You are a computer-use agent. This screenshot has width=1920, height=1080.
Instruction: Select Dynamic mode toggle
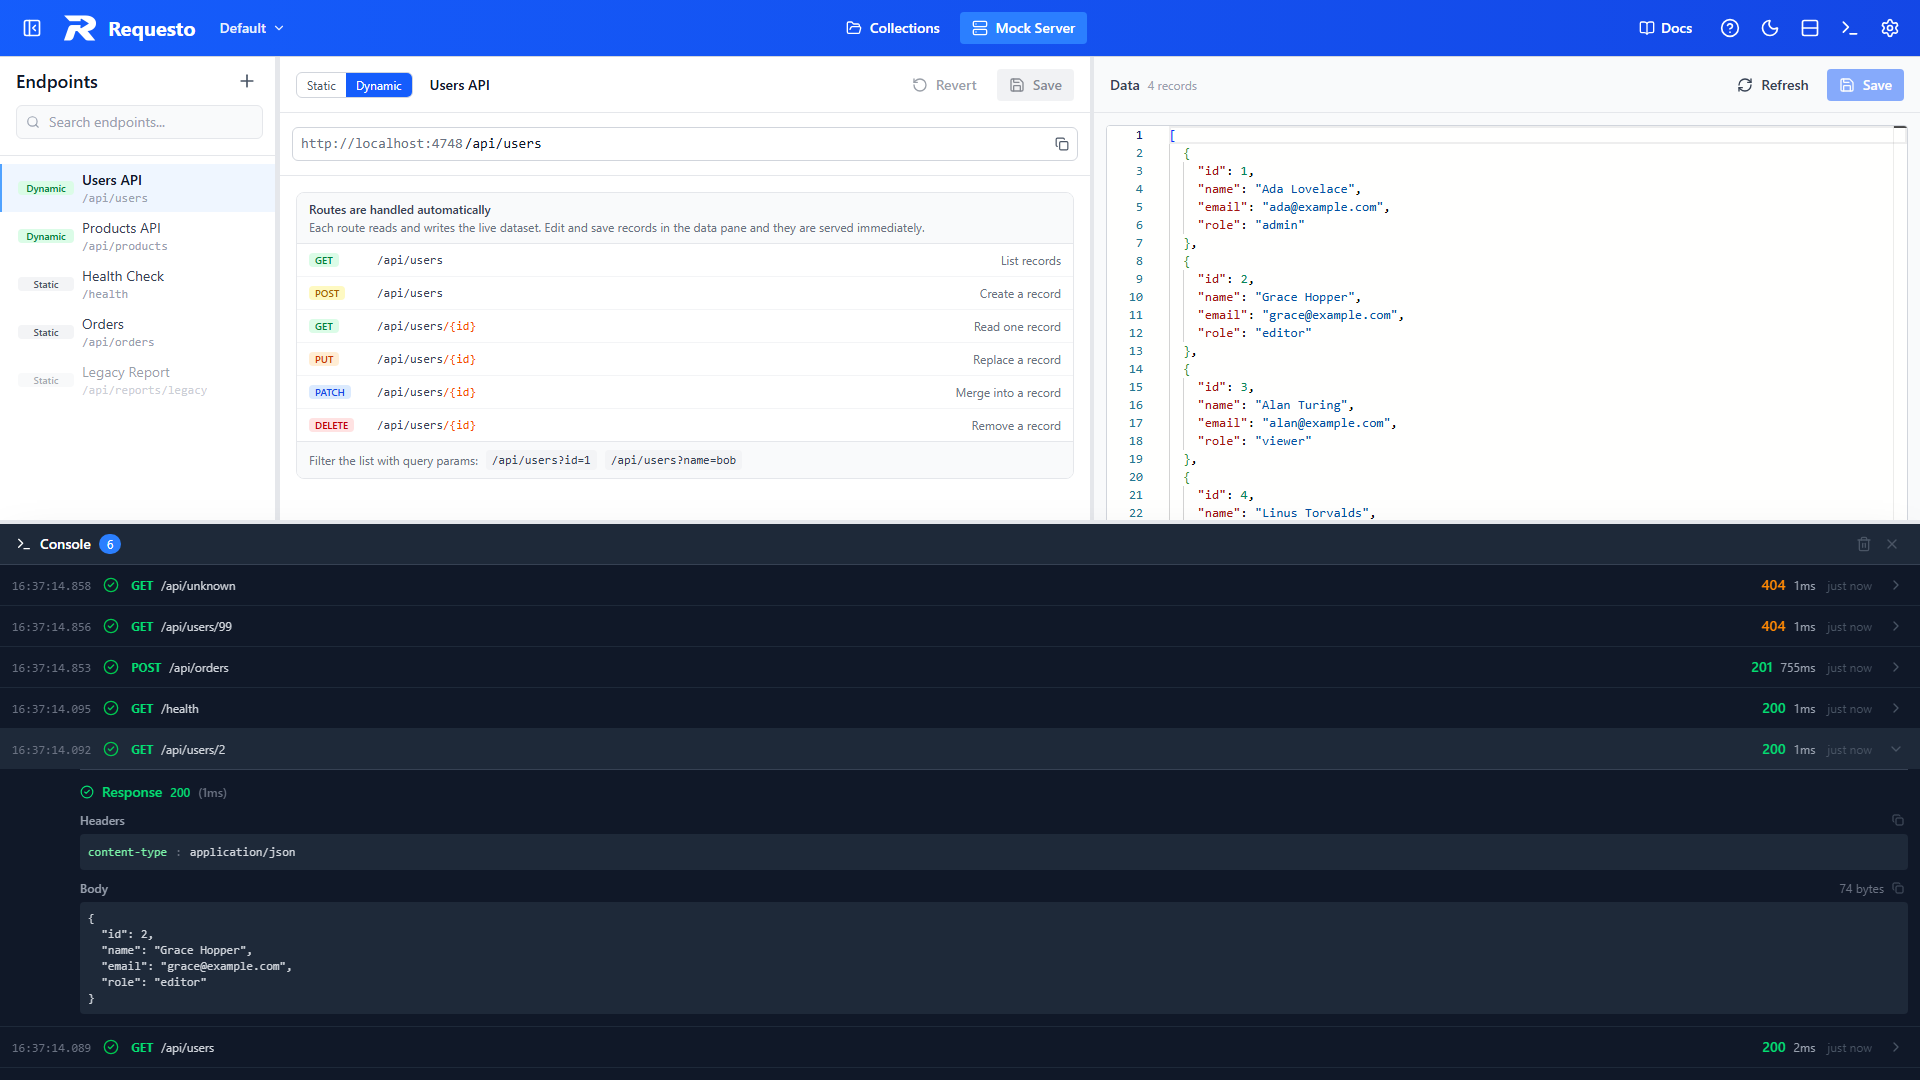pos(379,85)
